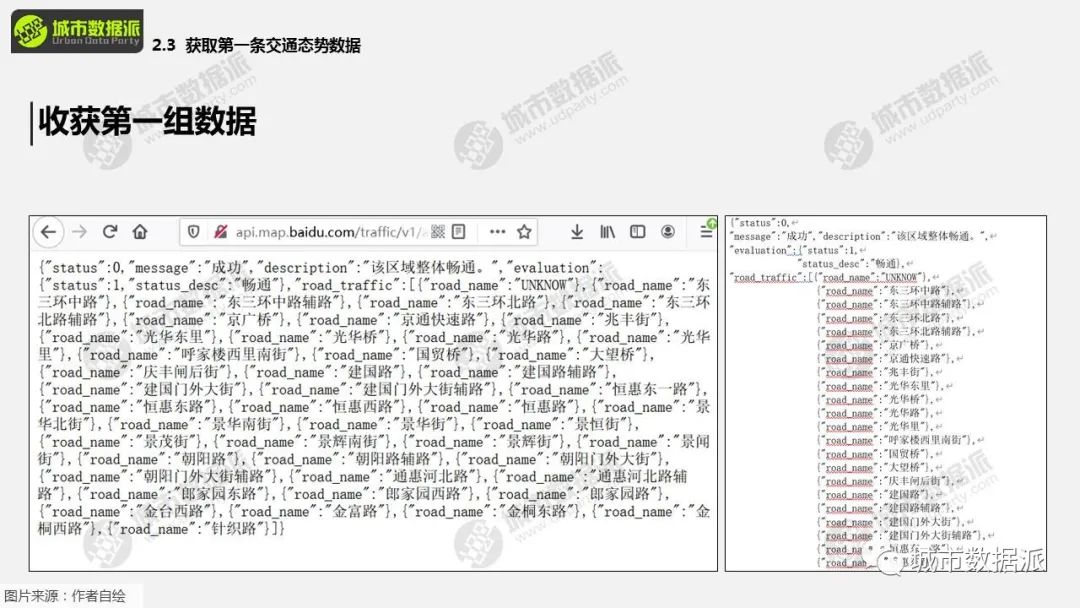
Task: Click section title 2.3 获取第一条交通态势数据
Action: [256, 45]
